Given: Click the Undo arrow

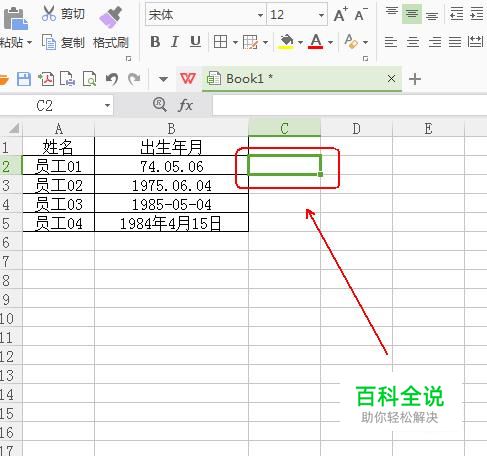Looking at the screenshot, I should click(x=112, y=79).
